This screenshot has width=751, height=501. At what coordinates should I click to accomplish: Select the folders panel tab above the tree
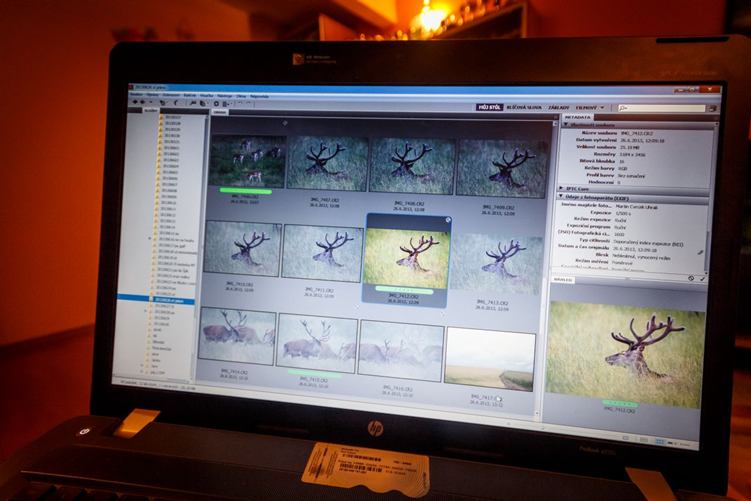(151, 110)
